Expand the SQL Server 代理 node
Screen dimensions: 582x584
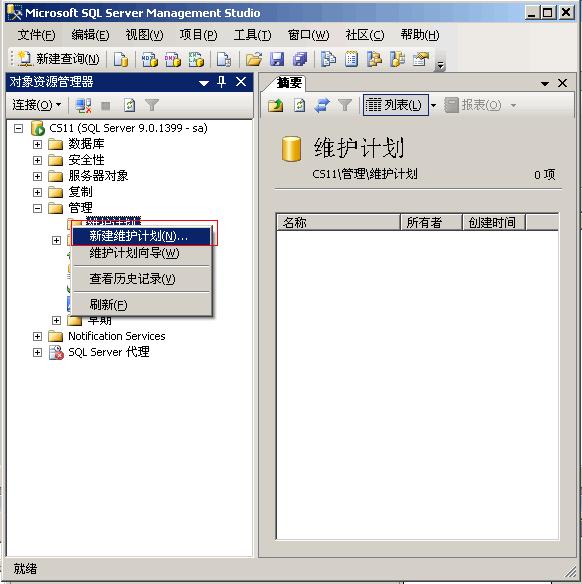pos(37,352)
